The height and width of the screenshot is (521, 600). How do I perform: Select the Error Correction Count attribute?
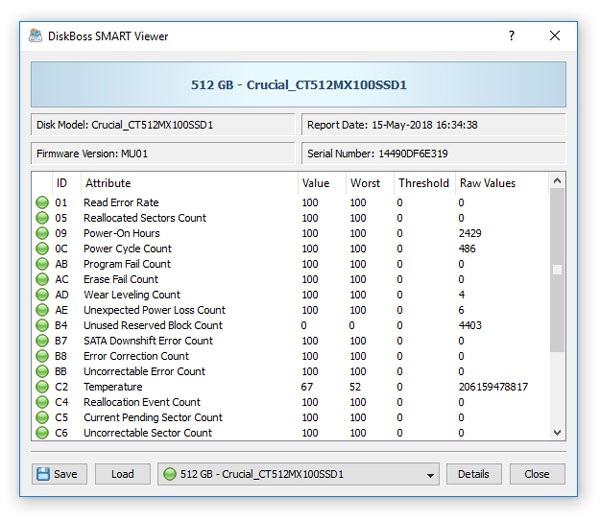pyautogui.click(x=136, y=356)
